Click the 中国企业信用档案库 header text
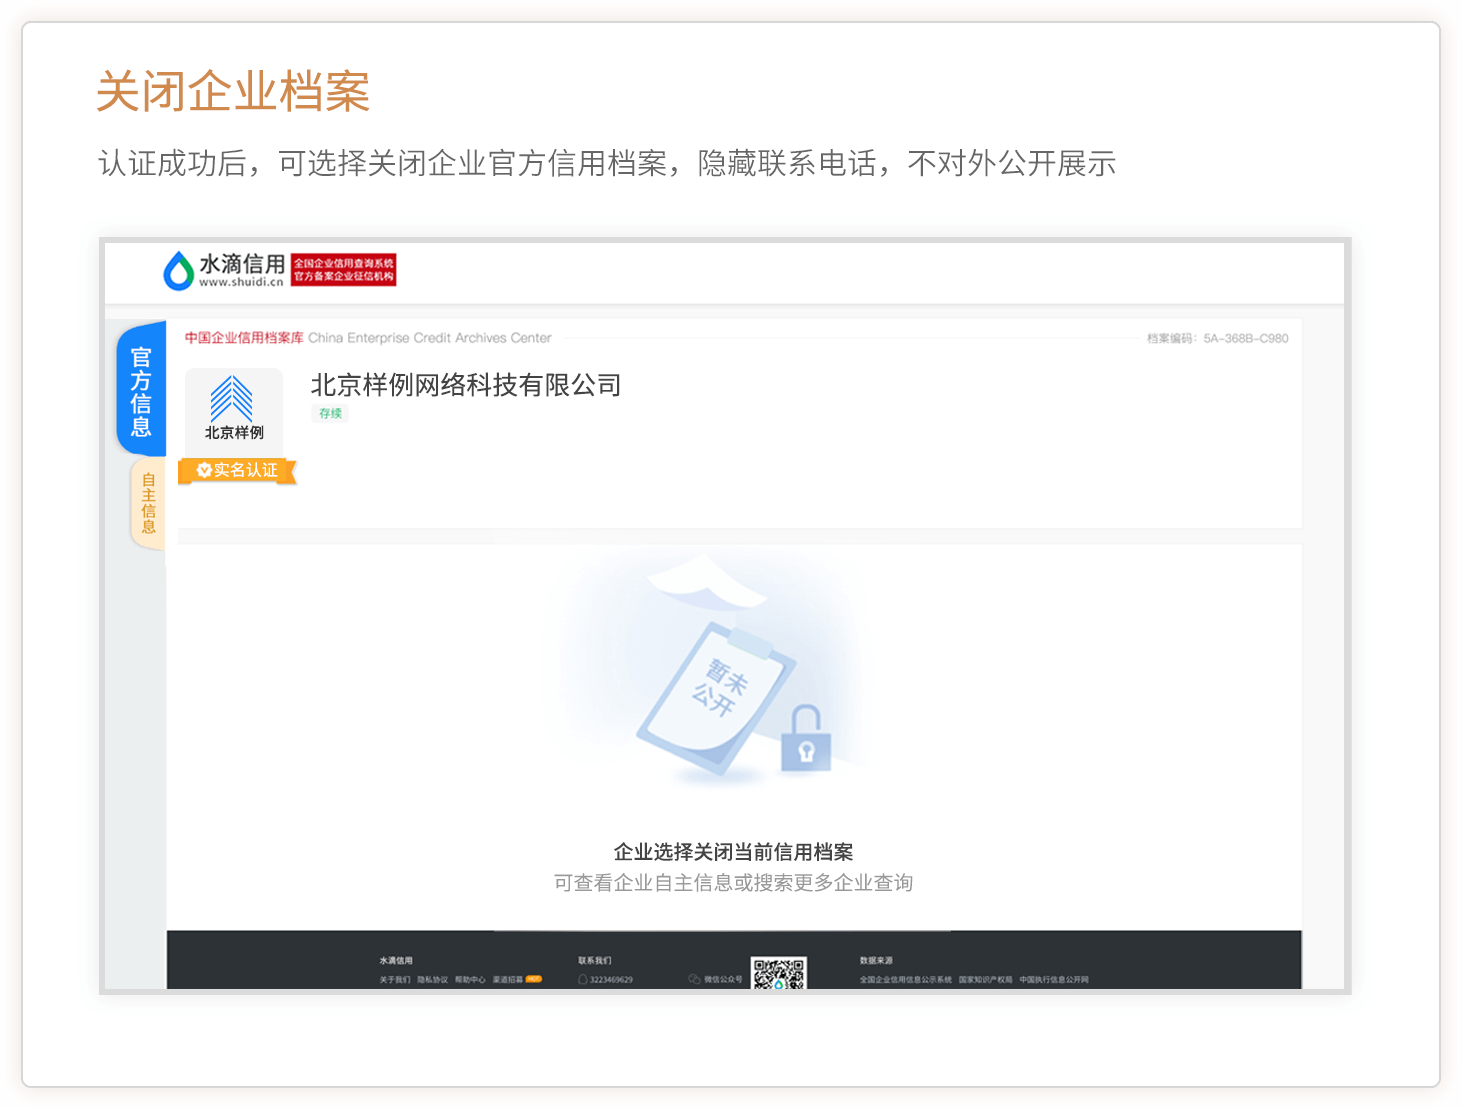The image size is (1462, 1109). point(244,338)
